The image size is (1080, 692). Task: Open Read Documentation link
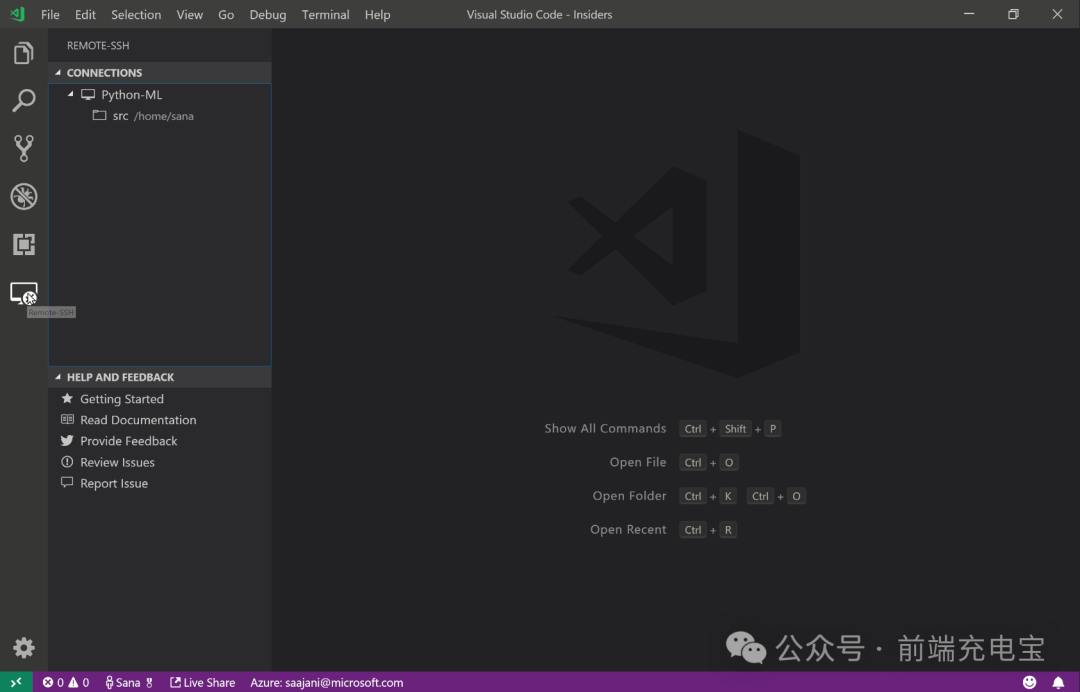pyautogui.click(x=138, y=420)
